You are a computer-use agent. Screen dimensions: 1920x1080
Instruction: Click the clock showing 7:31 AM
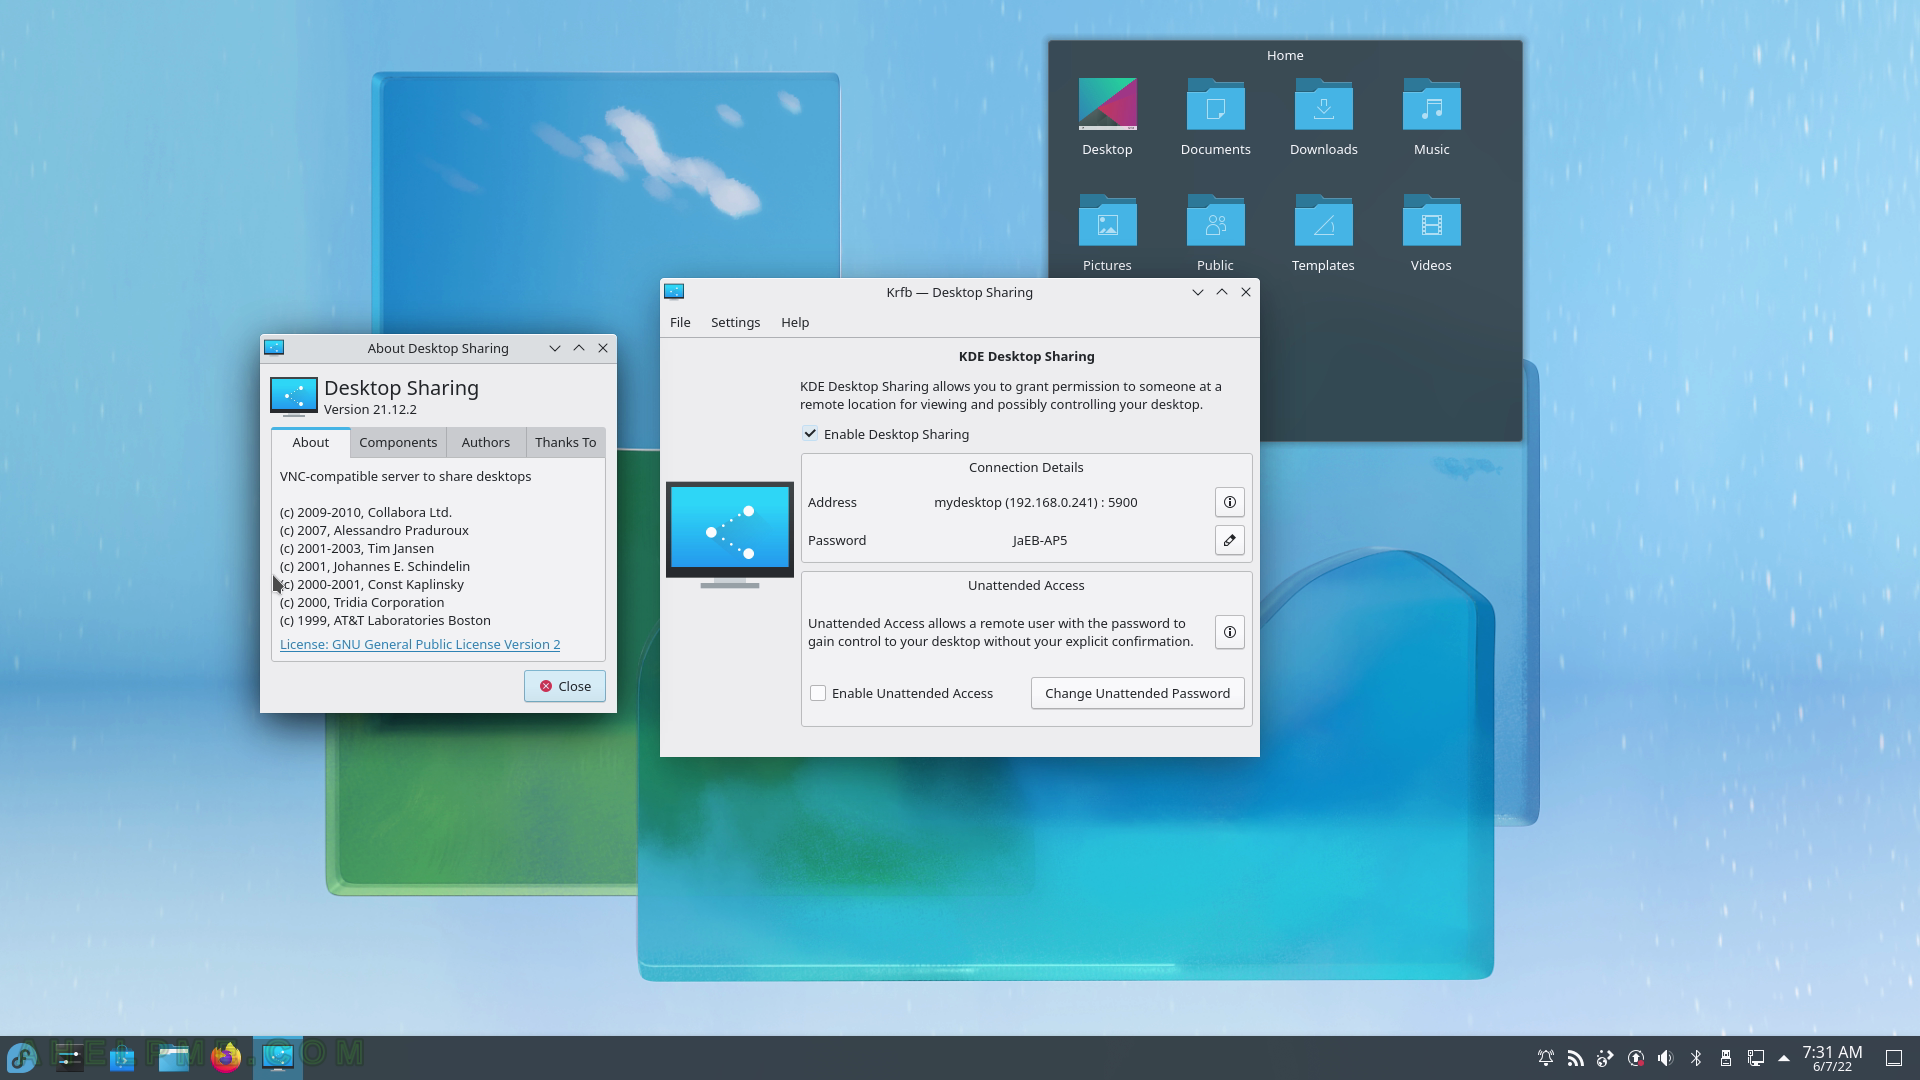[1832, 1058]
